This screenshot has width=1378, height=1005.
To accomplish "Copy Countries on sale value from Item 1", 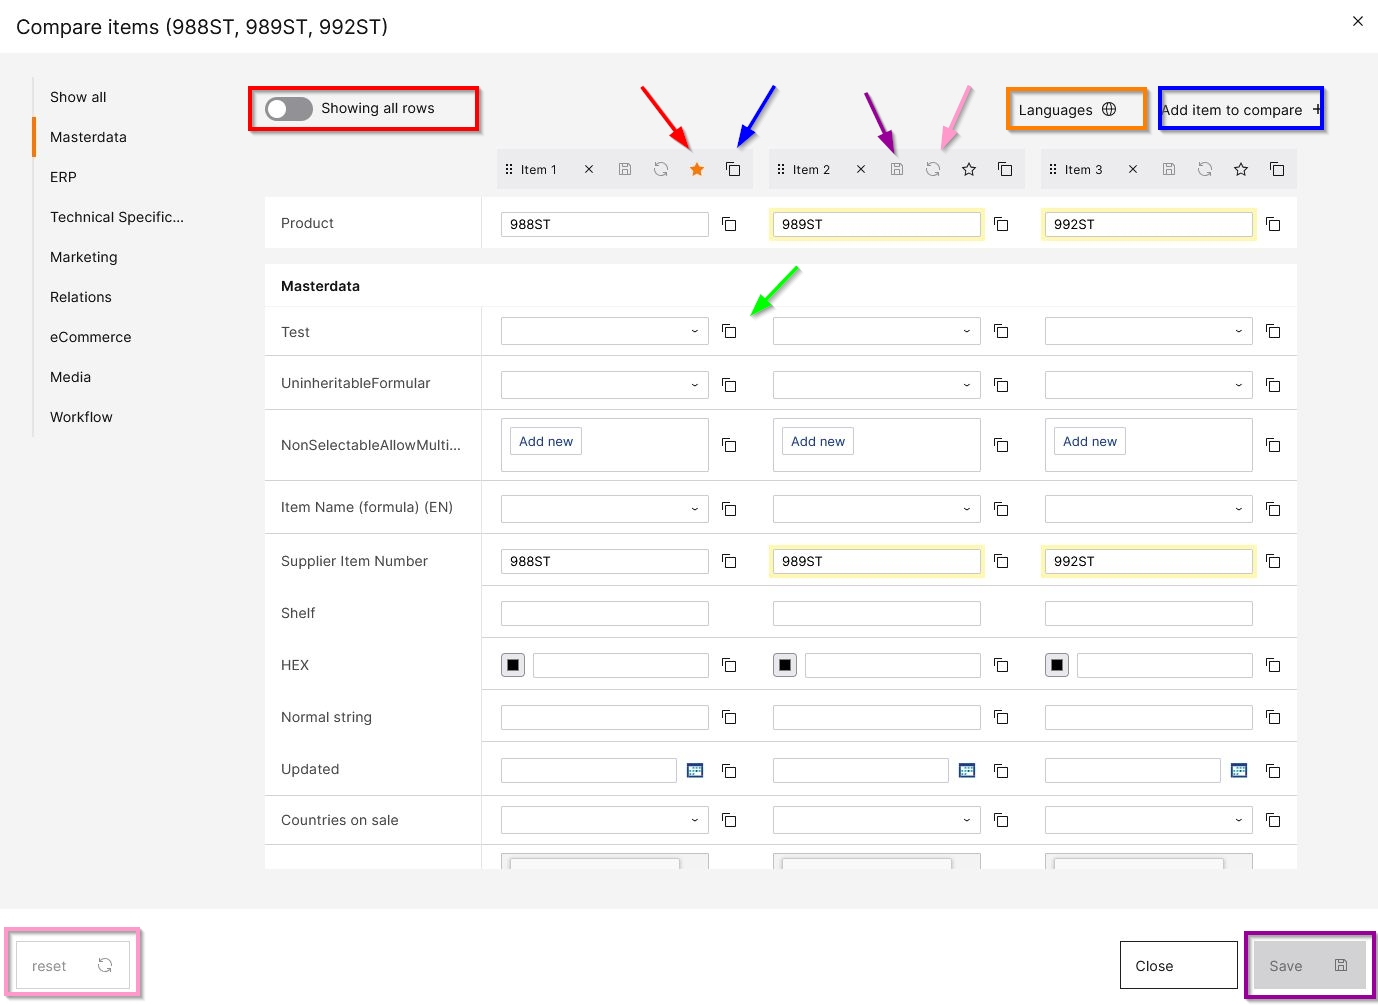I will [x=729, y=820].
